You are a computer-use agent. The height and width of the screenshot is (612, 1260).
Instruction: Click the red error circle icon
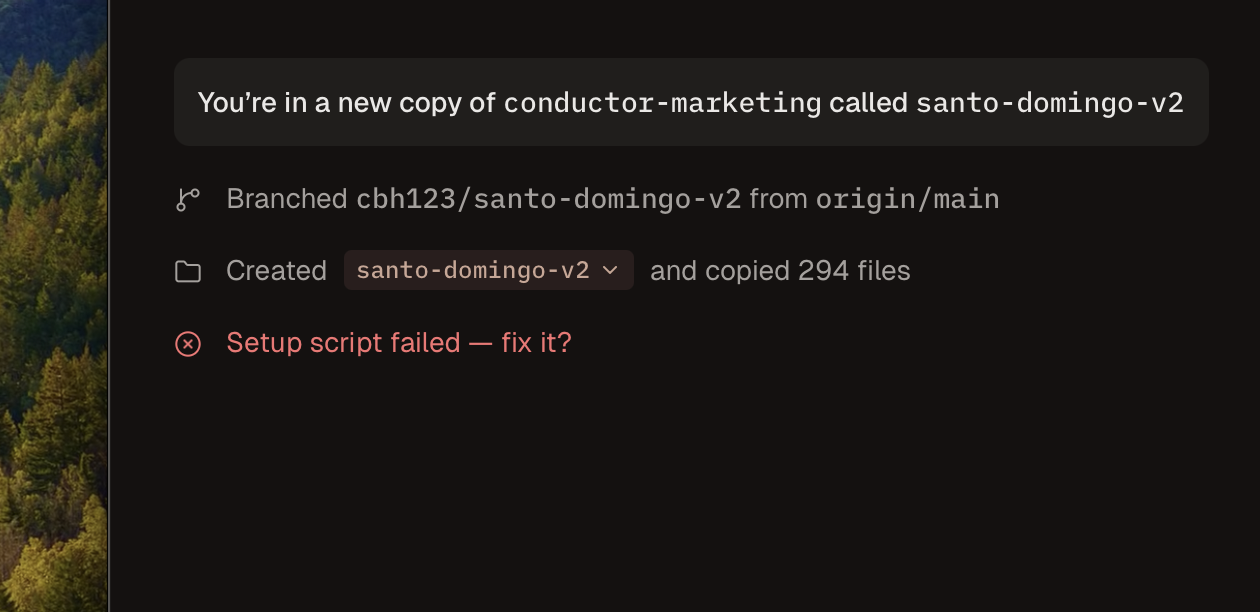click(x=188, y=344)
